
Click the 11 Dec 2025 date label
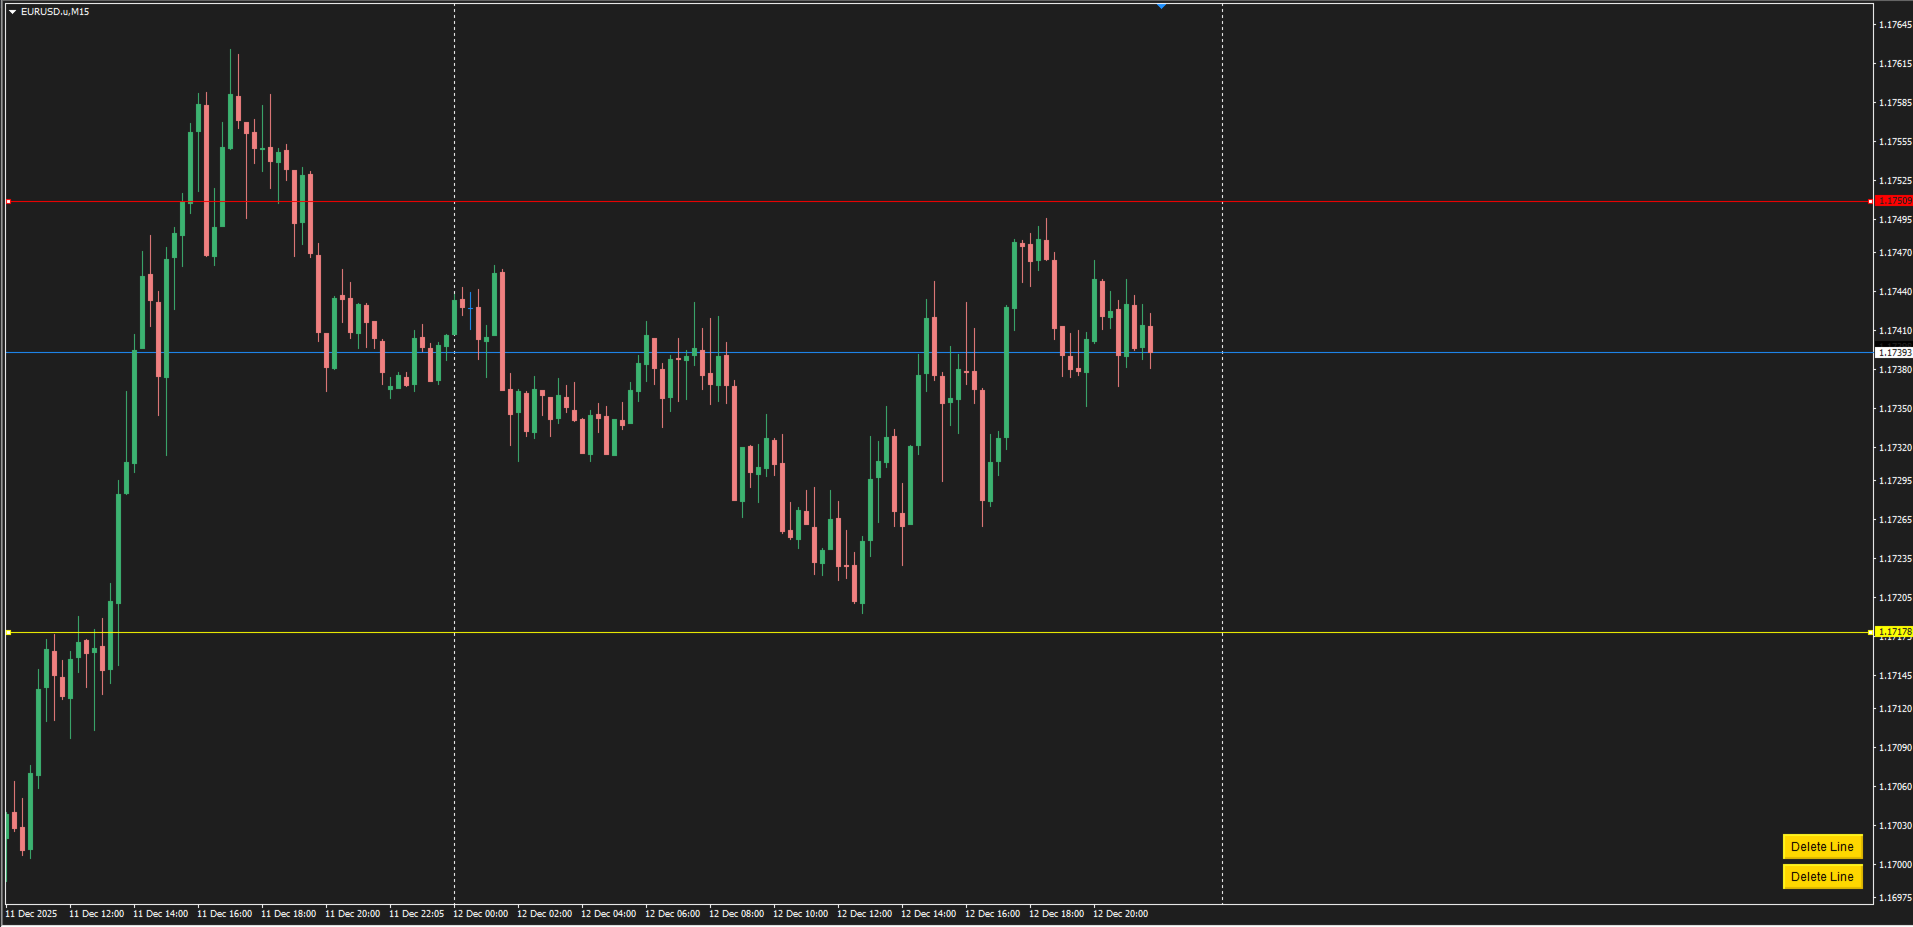click(31, 914)
